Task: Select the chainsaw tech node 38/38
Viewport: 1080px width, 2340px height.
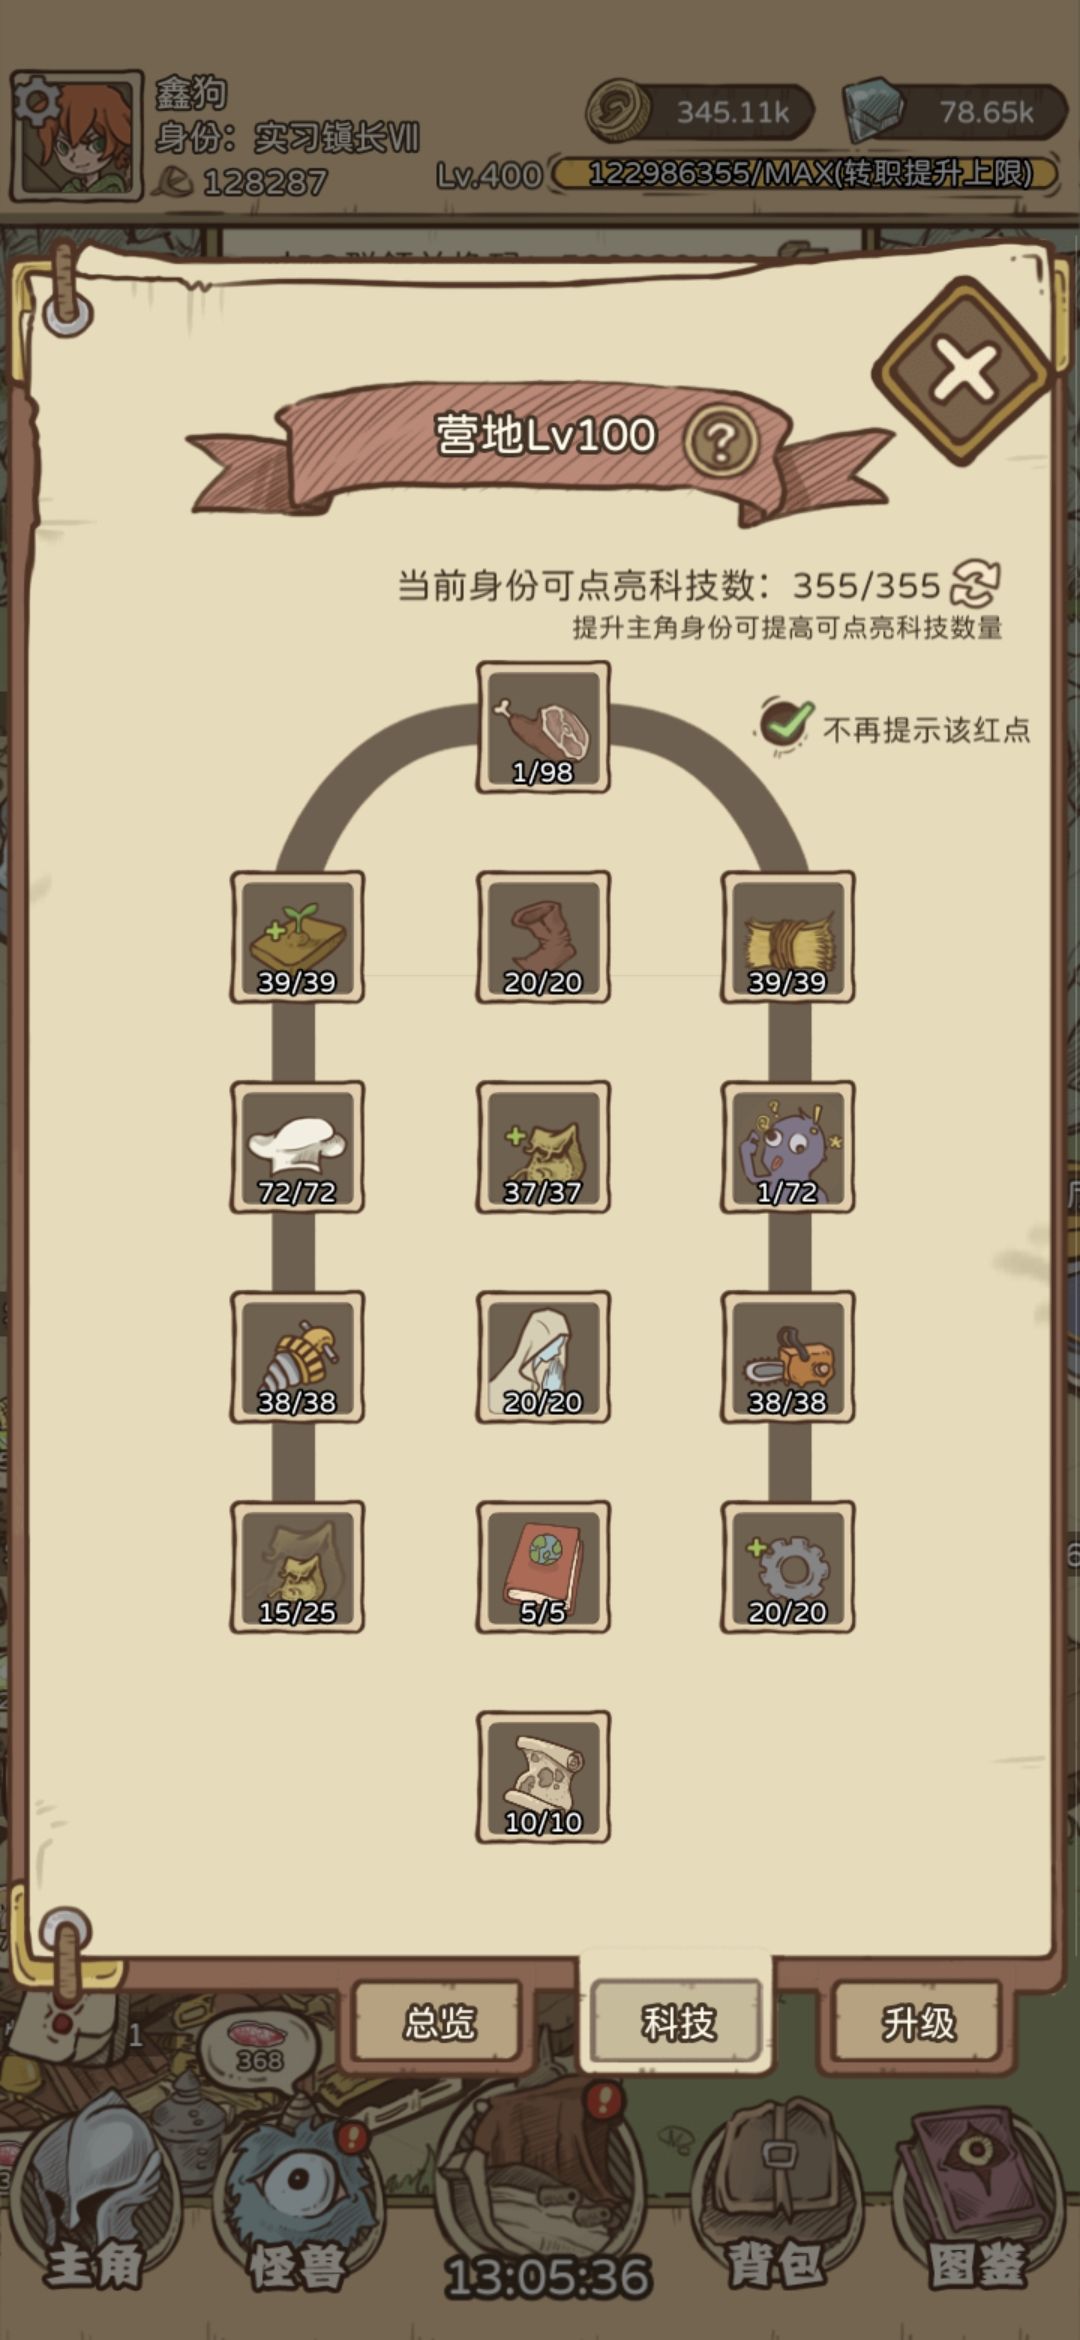Action: point(787,1357)
